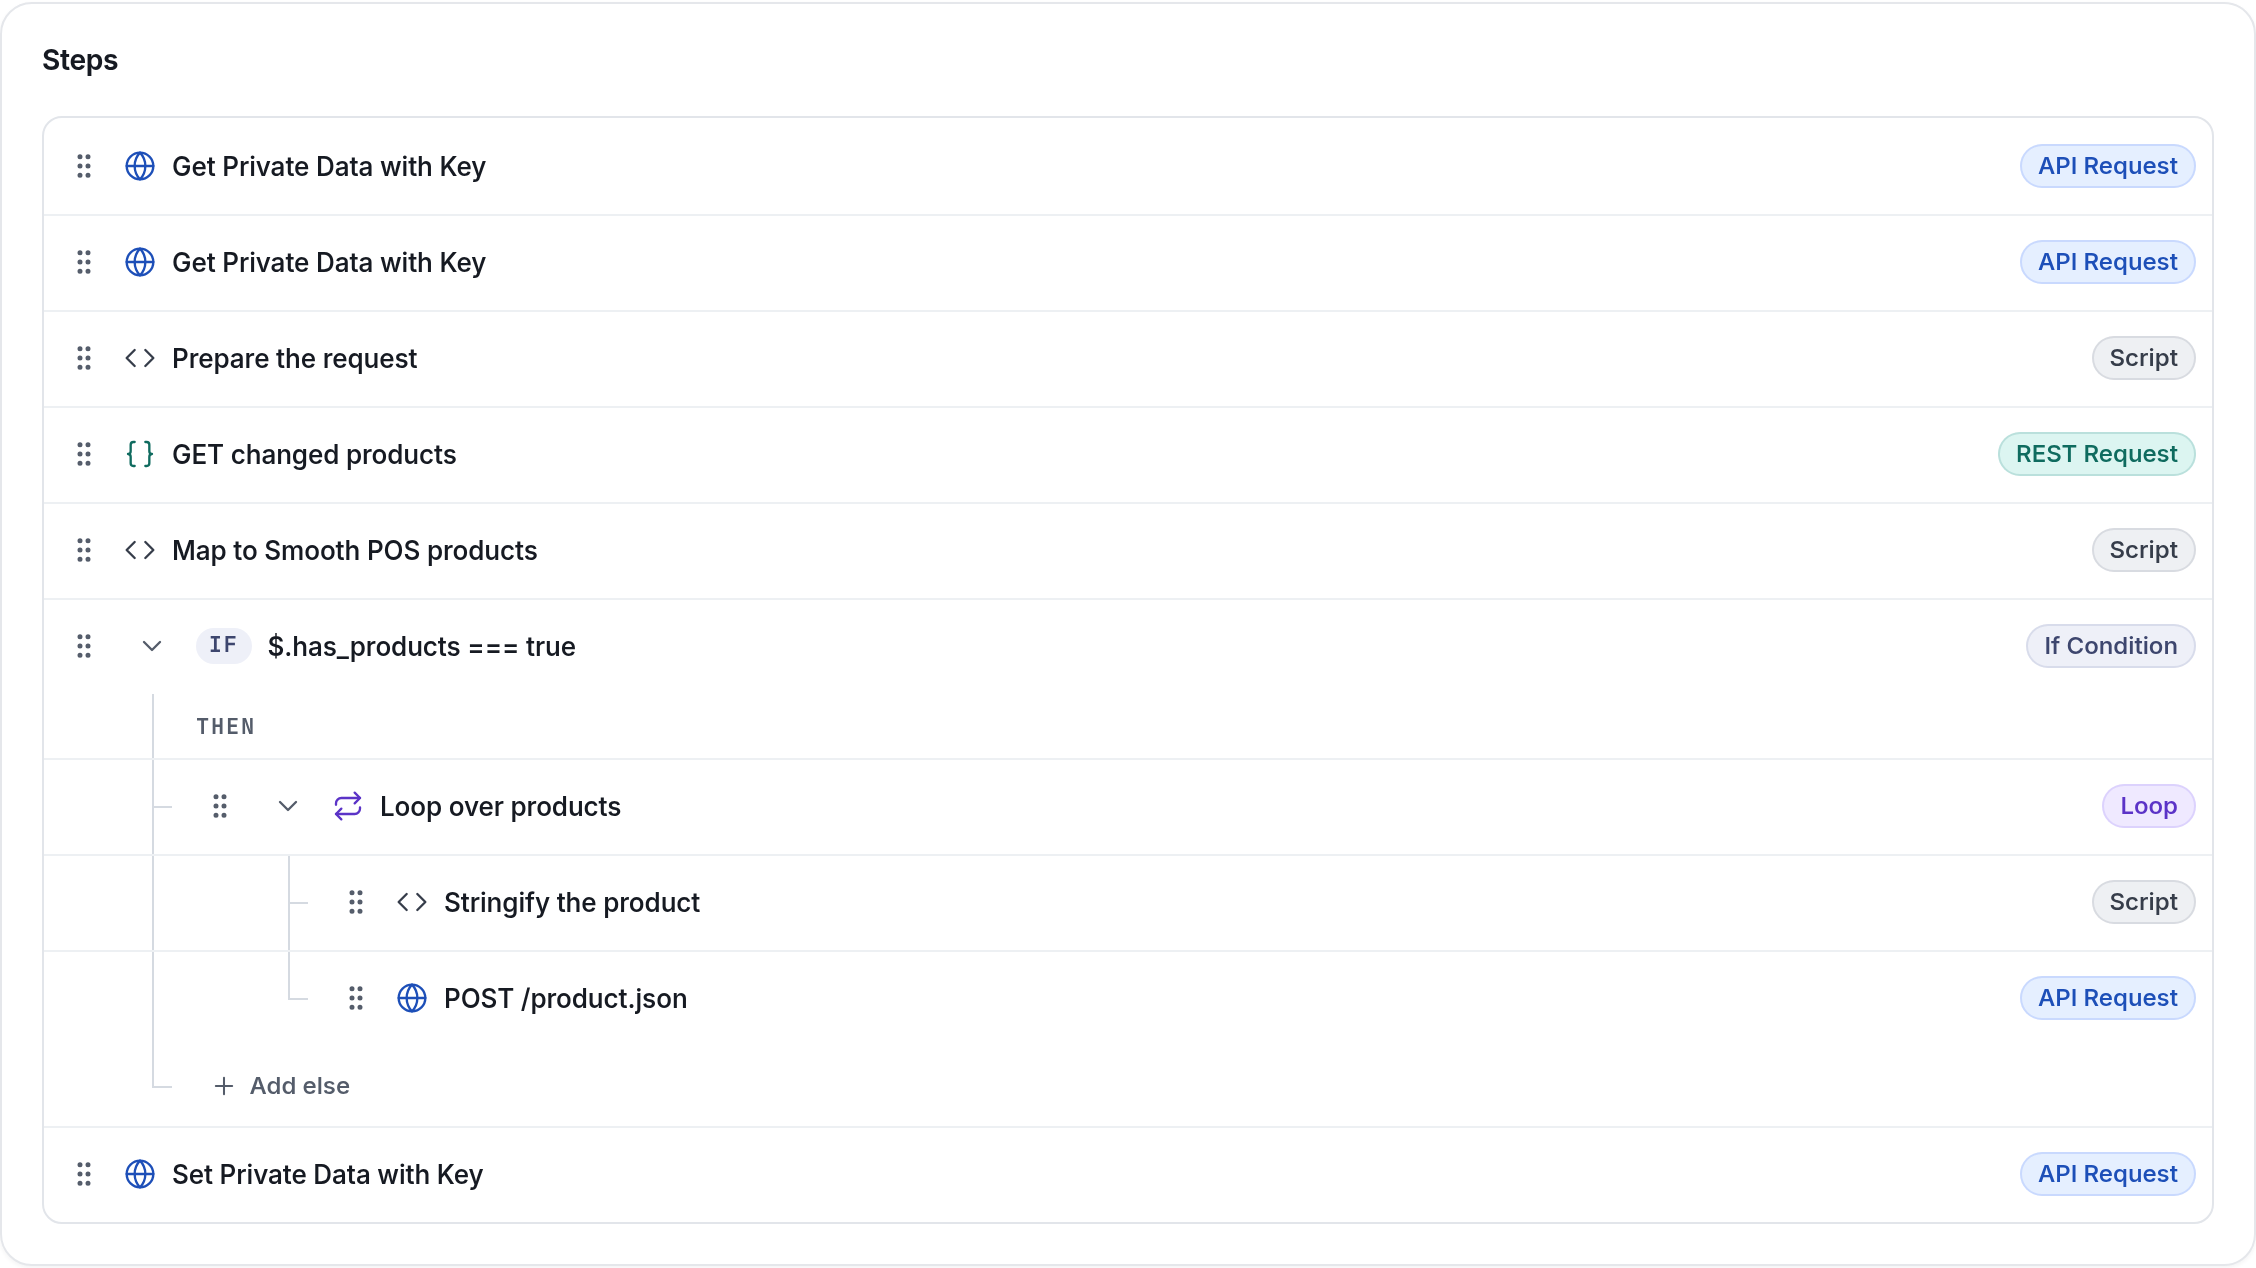The height and width of the screenshot is (1268, 2256).
Task: Click the globe icon of the second Get Private Data step
Action: click(140, 262)
